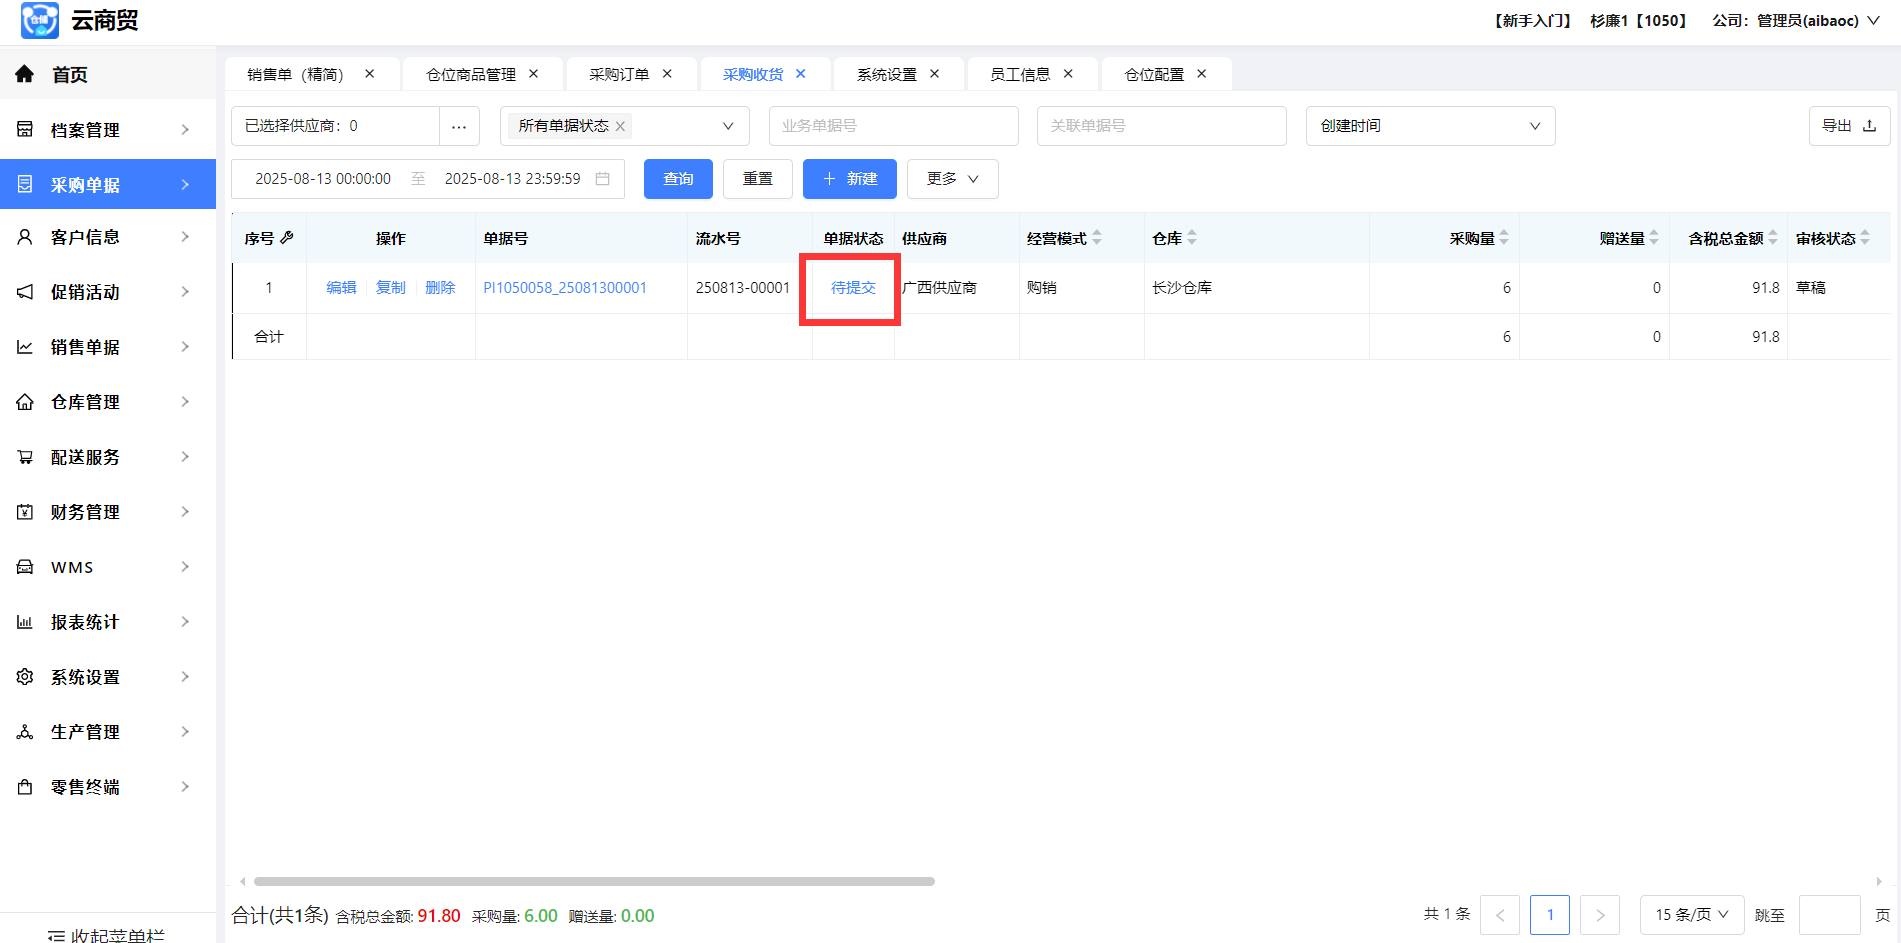This screenshot has width=1901, height=943.
Task: Click the horizontal table scrollbar
Action: point(594,881)
